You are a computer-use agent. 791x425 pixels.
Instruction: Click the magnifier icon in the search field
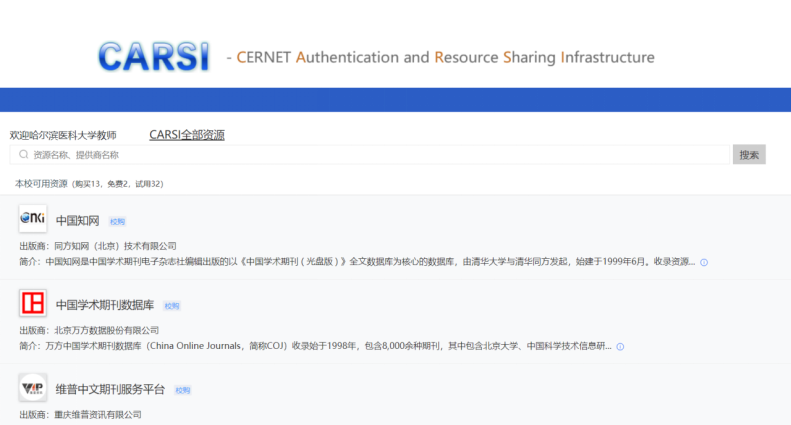tap(23, 155)
